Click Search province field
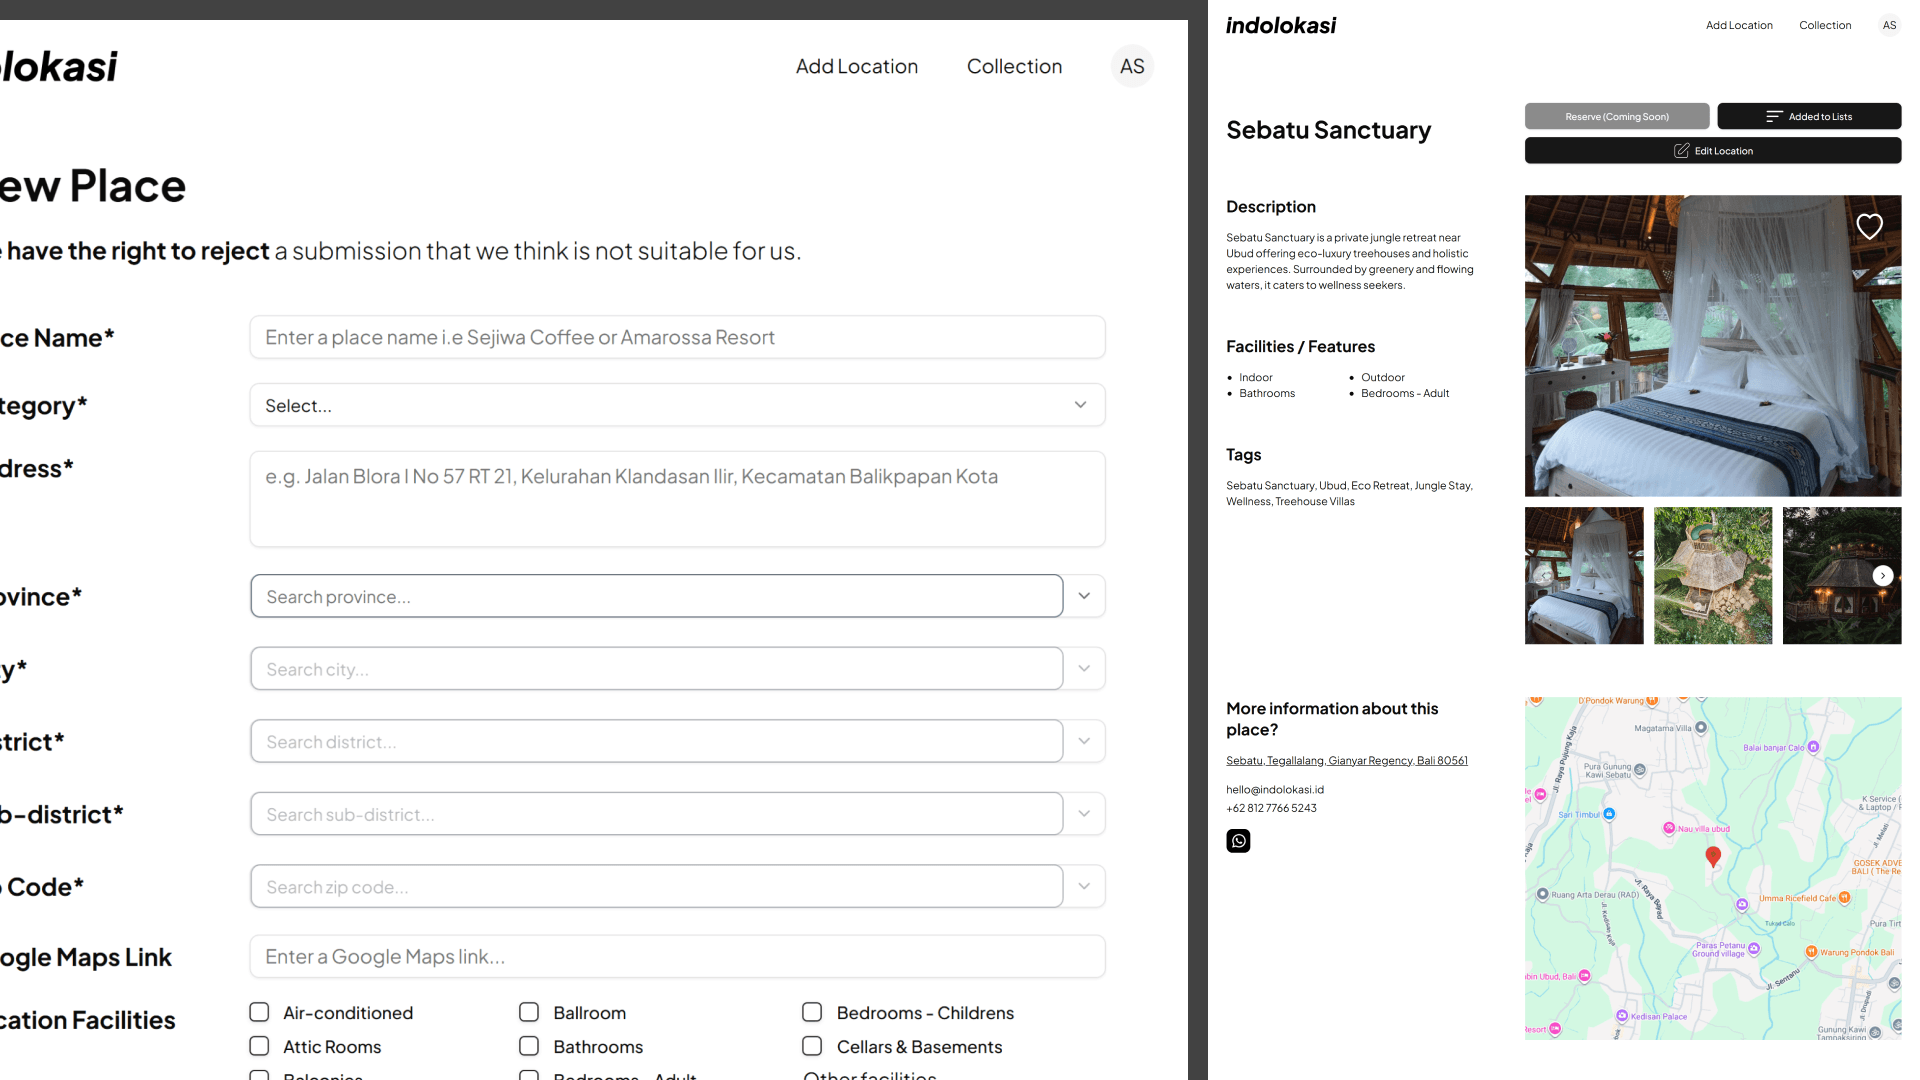 (x=657, y=596)
